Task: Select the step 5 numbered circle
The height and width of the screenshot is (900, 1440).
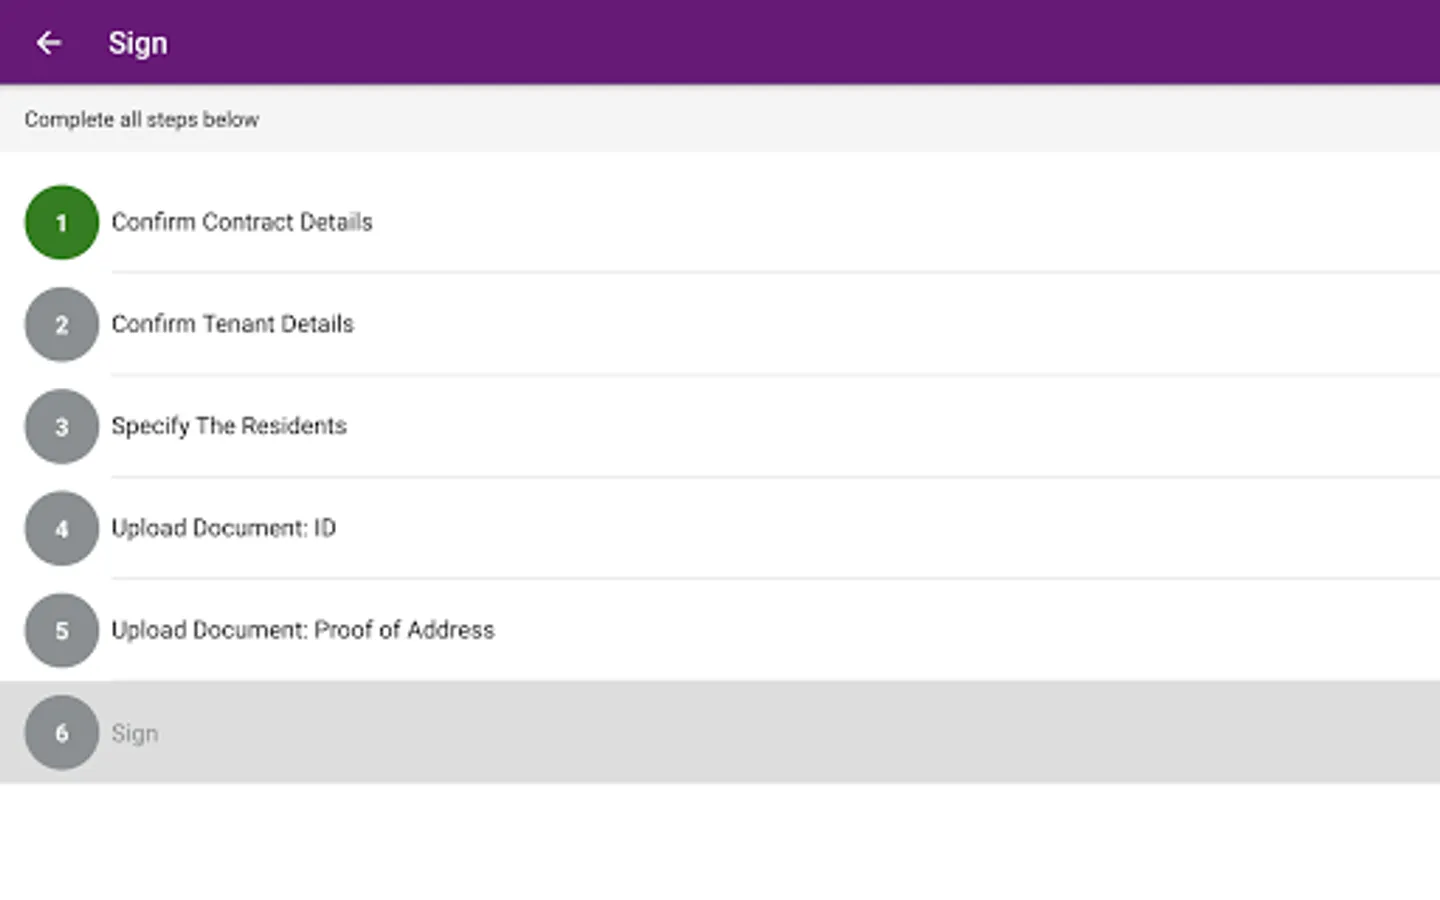Action: [x=62, y=630]
